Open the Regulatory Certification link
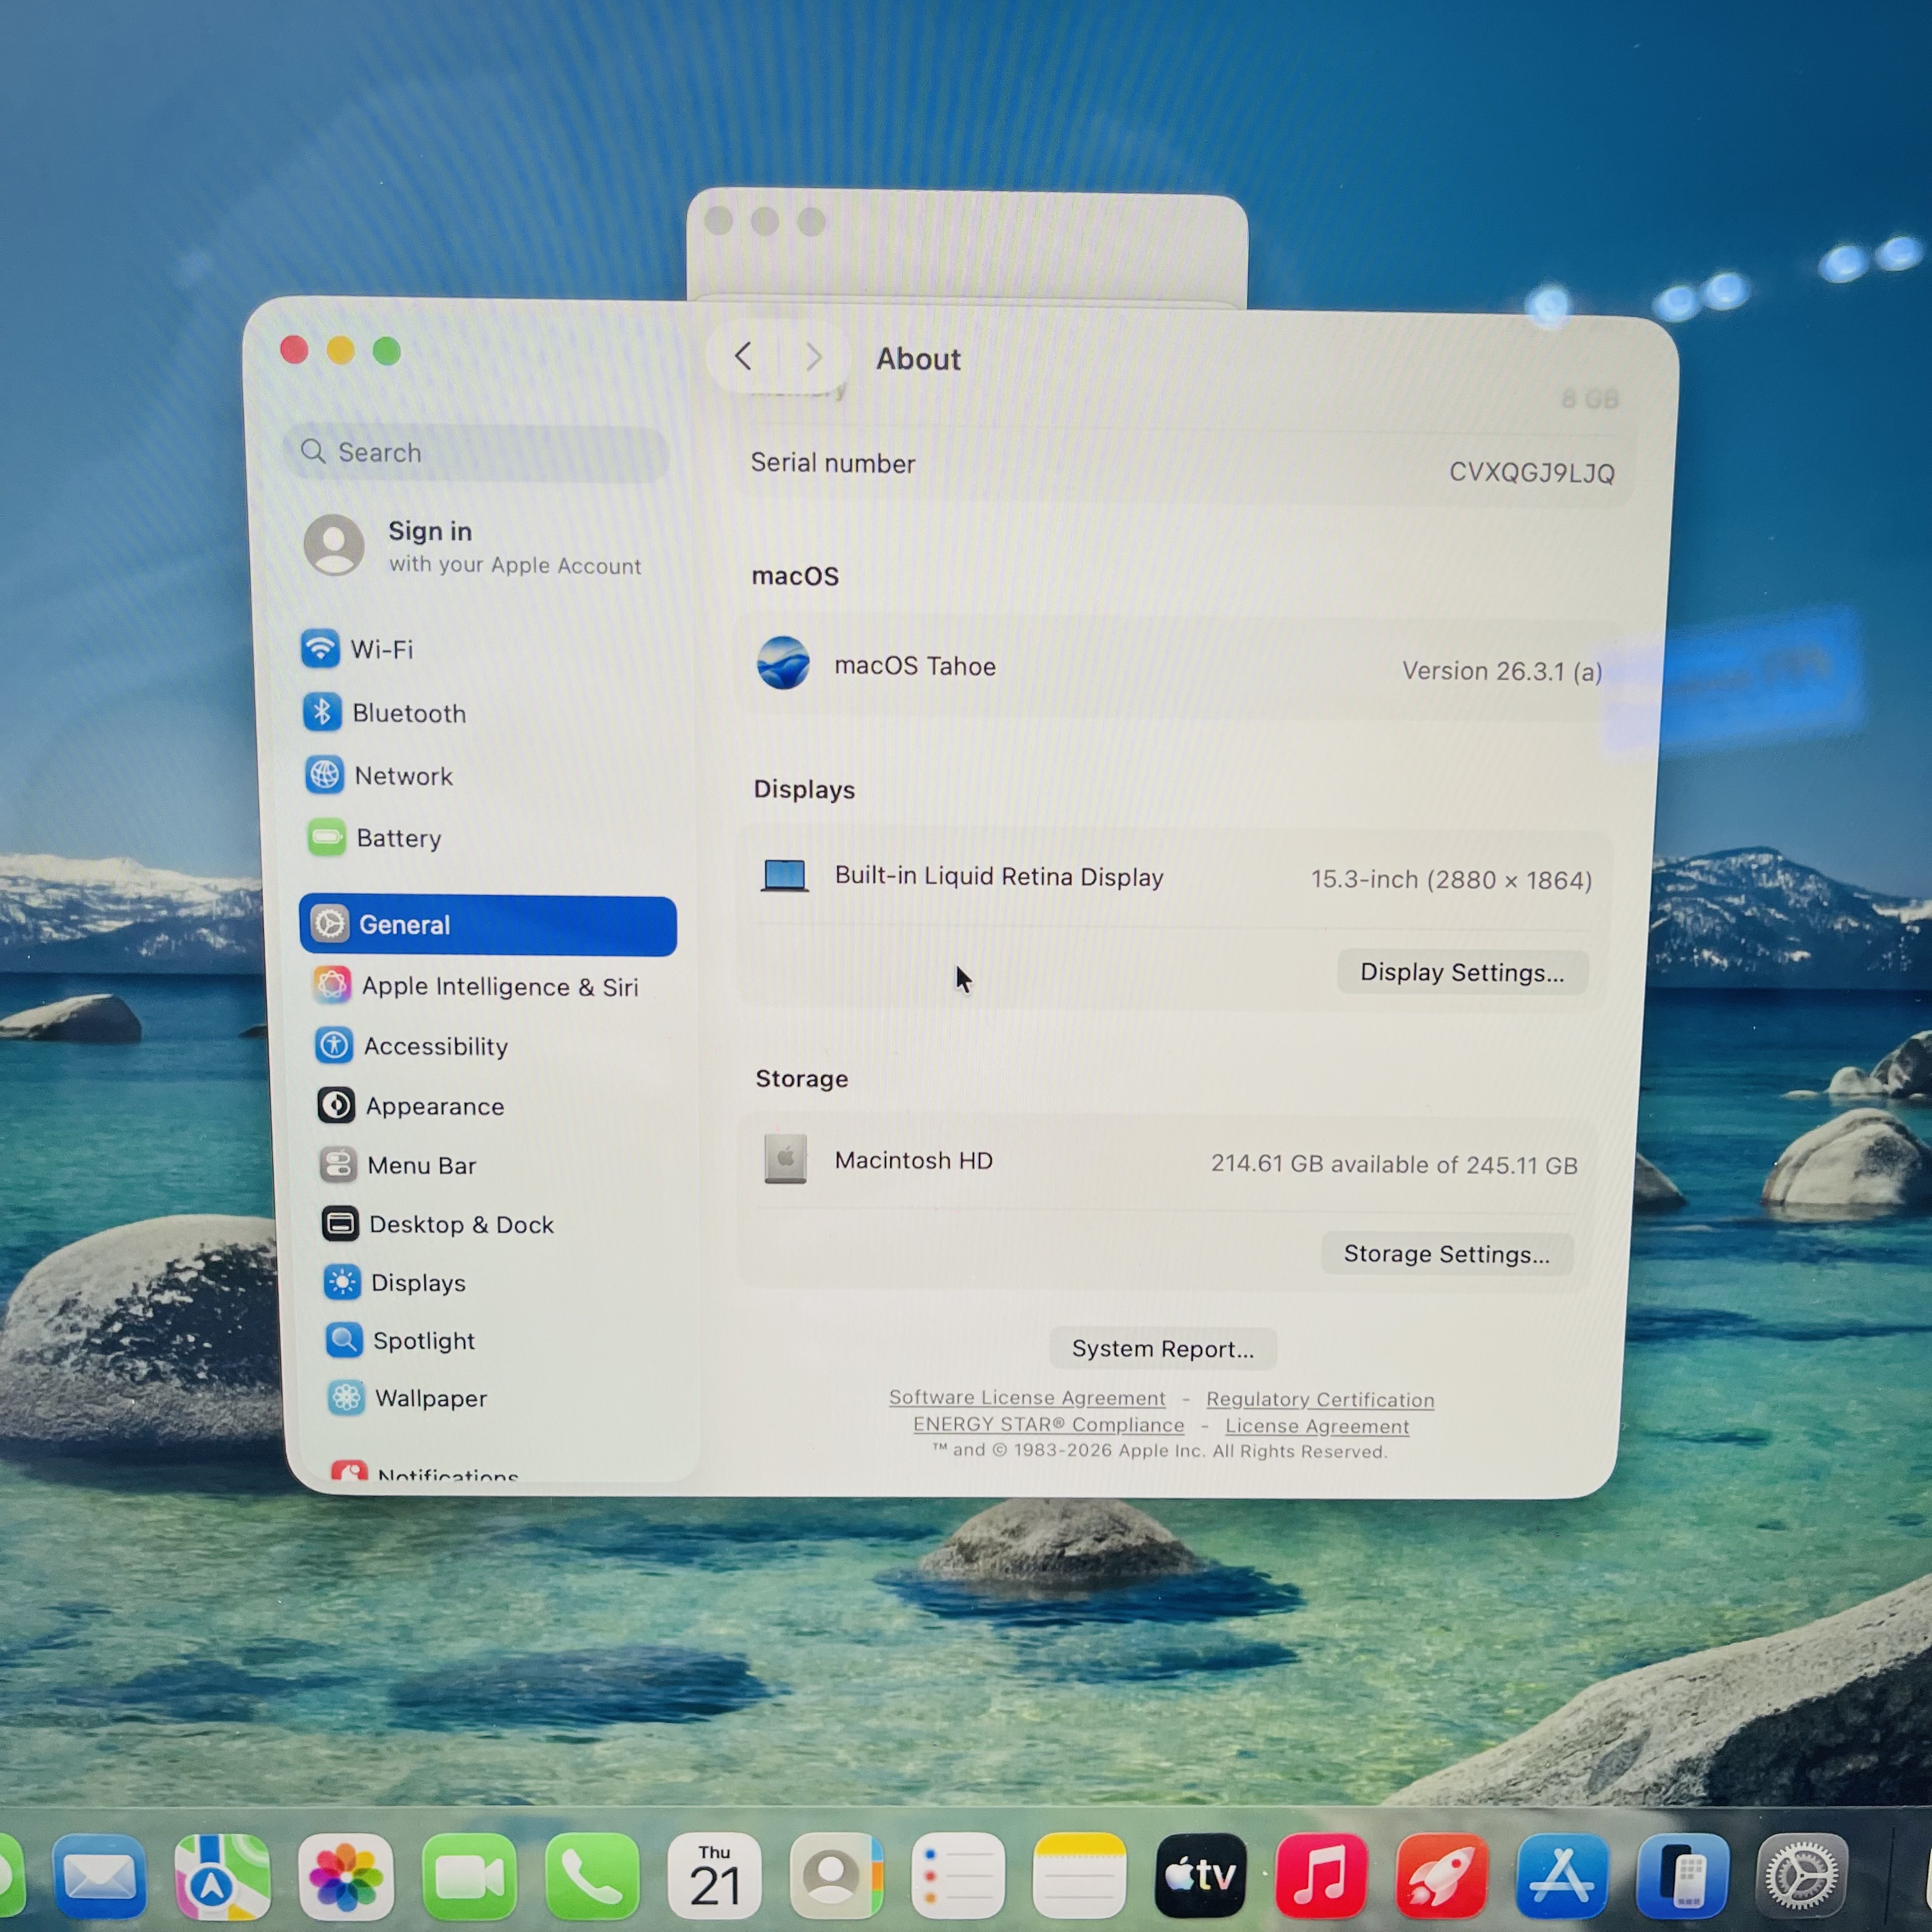Screen dimensions: 1932x1932 pyautogui.click(x=1320, y=1400)
